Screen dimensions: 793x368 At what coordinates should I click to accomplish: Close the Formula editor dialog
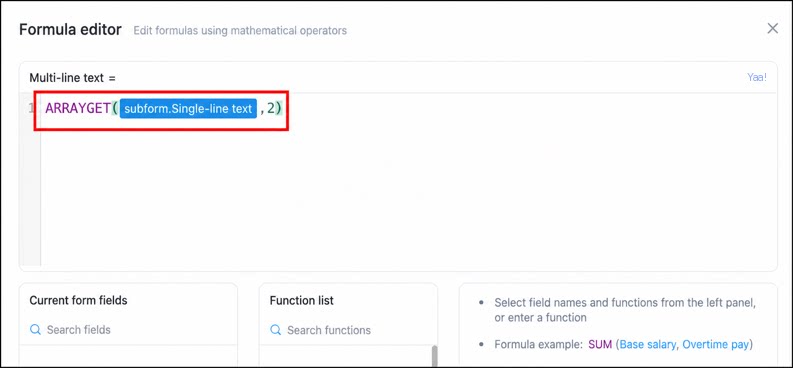[772, 28]
